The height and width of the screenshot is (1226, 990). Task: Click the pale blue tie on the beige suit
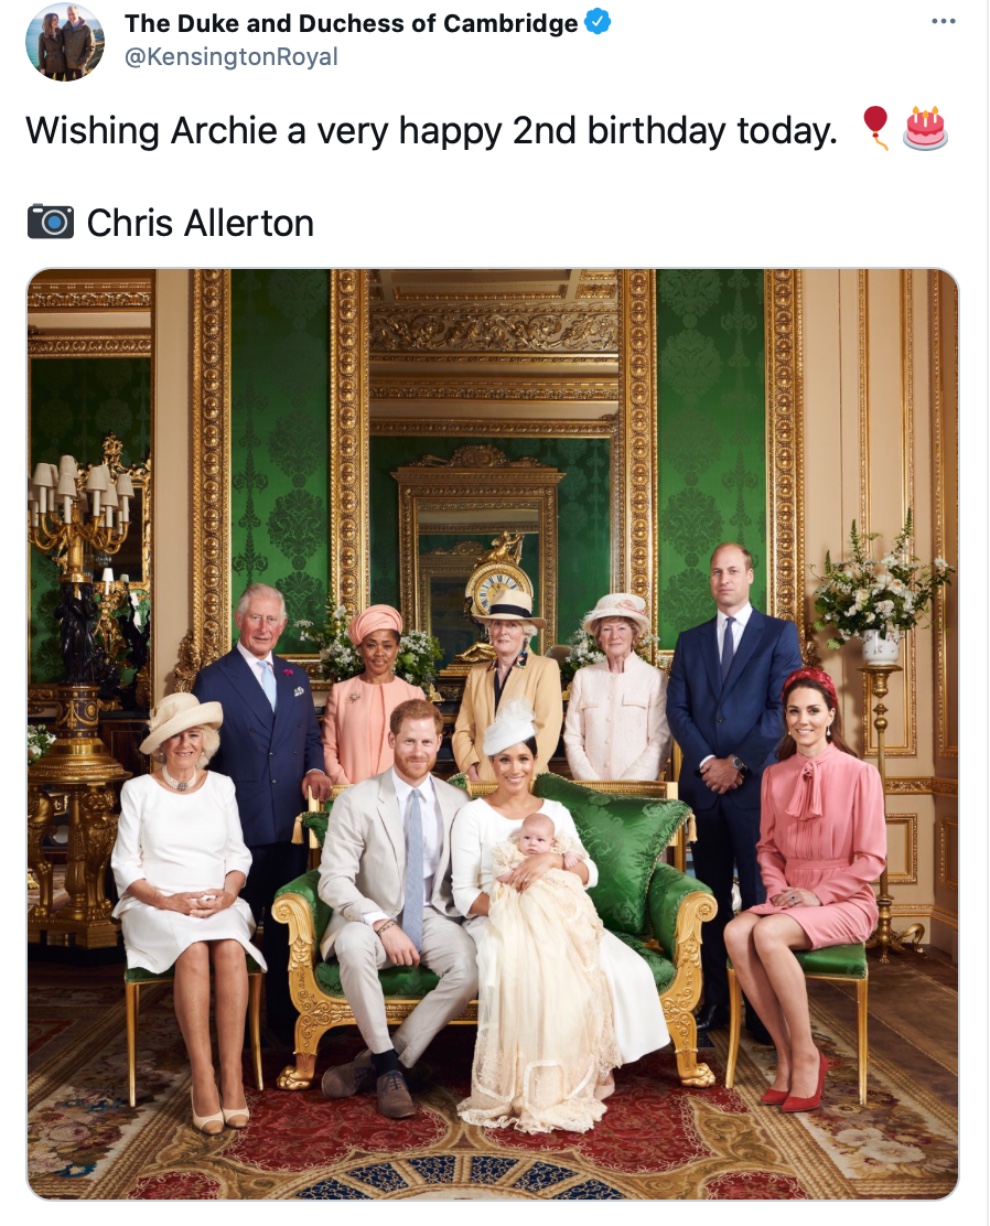(413, 868)
